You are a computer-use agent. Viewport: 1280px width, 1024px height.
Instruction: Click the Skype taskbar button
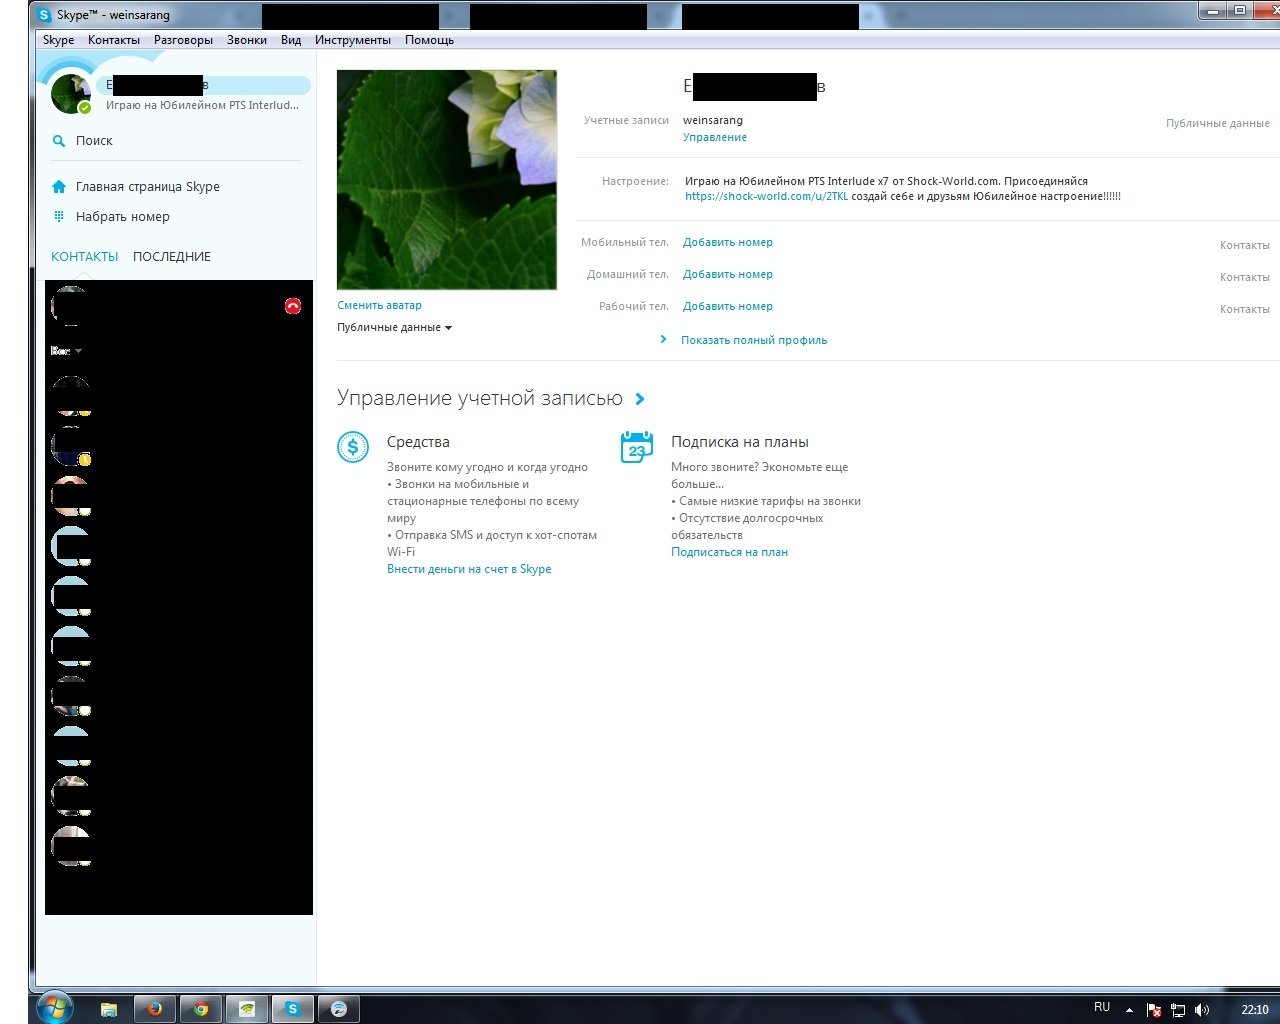pyautogui.click(x=293, y=1009)
